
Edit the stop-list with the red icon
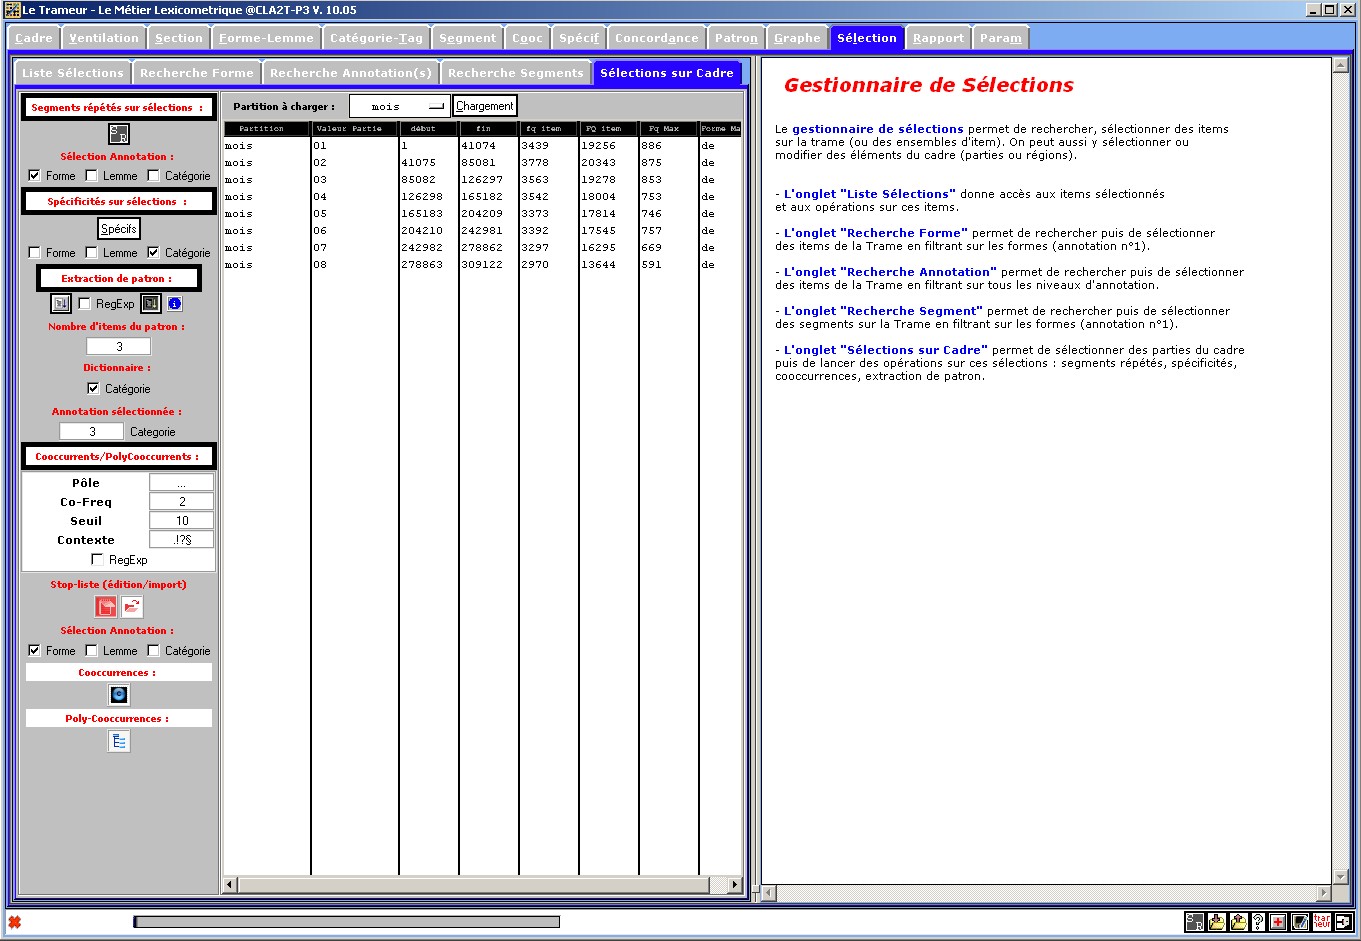point(106,606)
